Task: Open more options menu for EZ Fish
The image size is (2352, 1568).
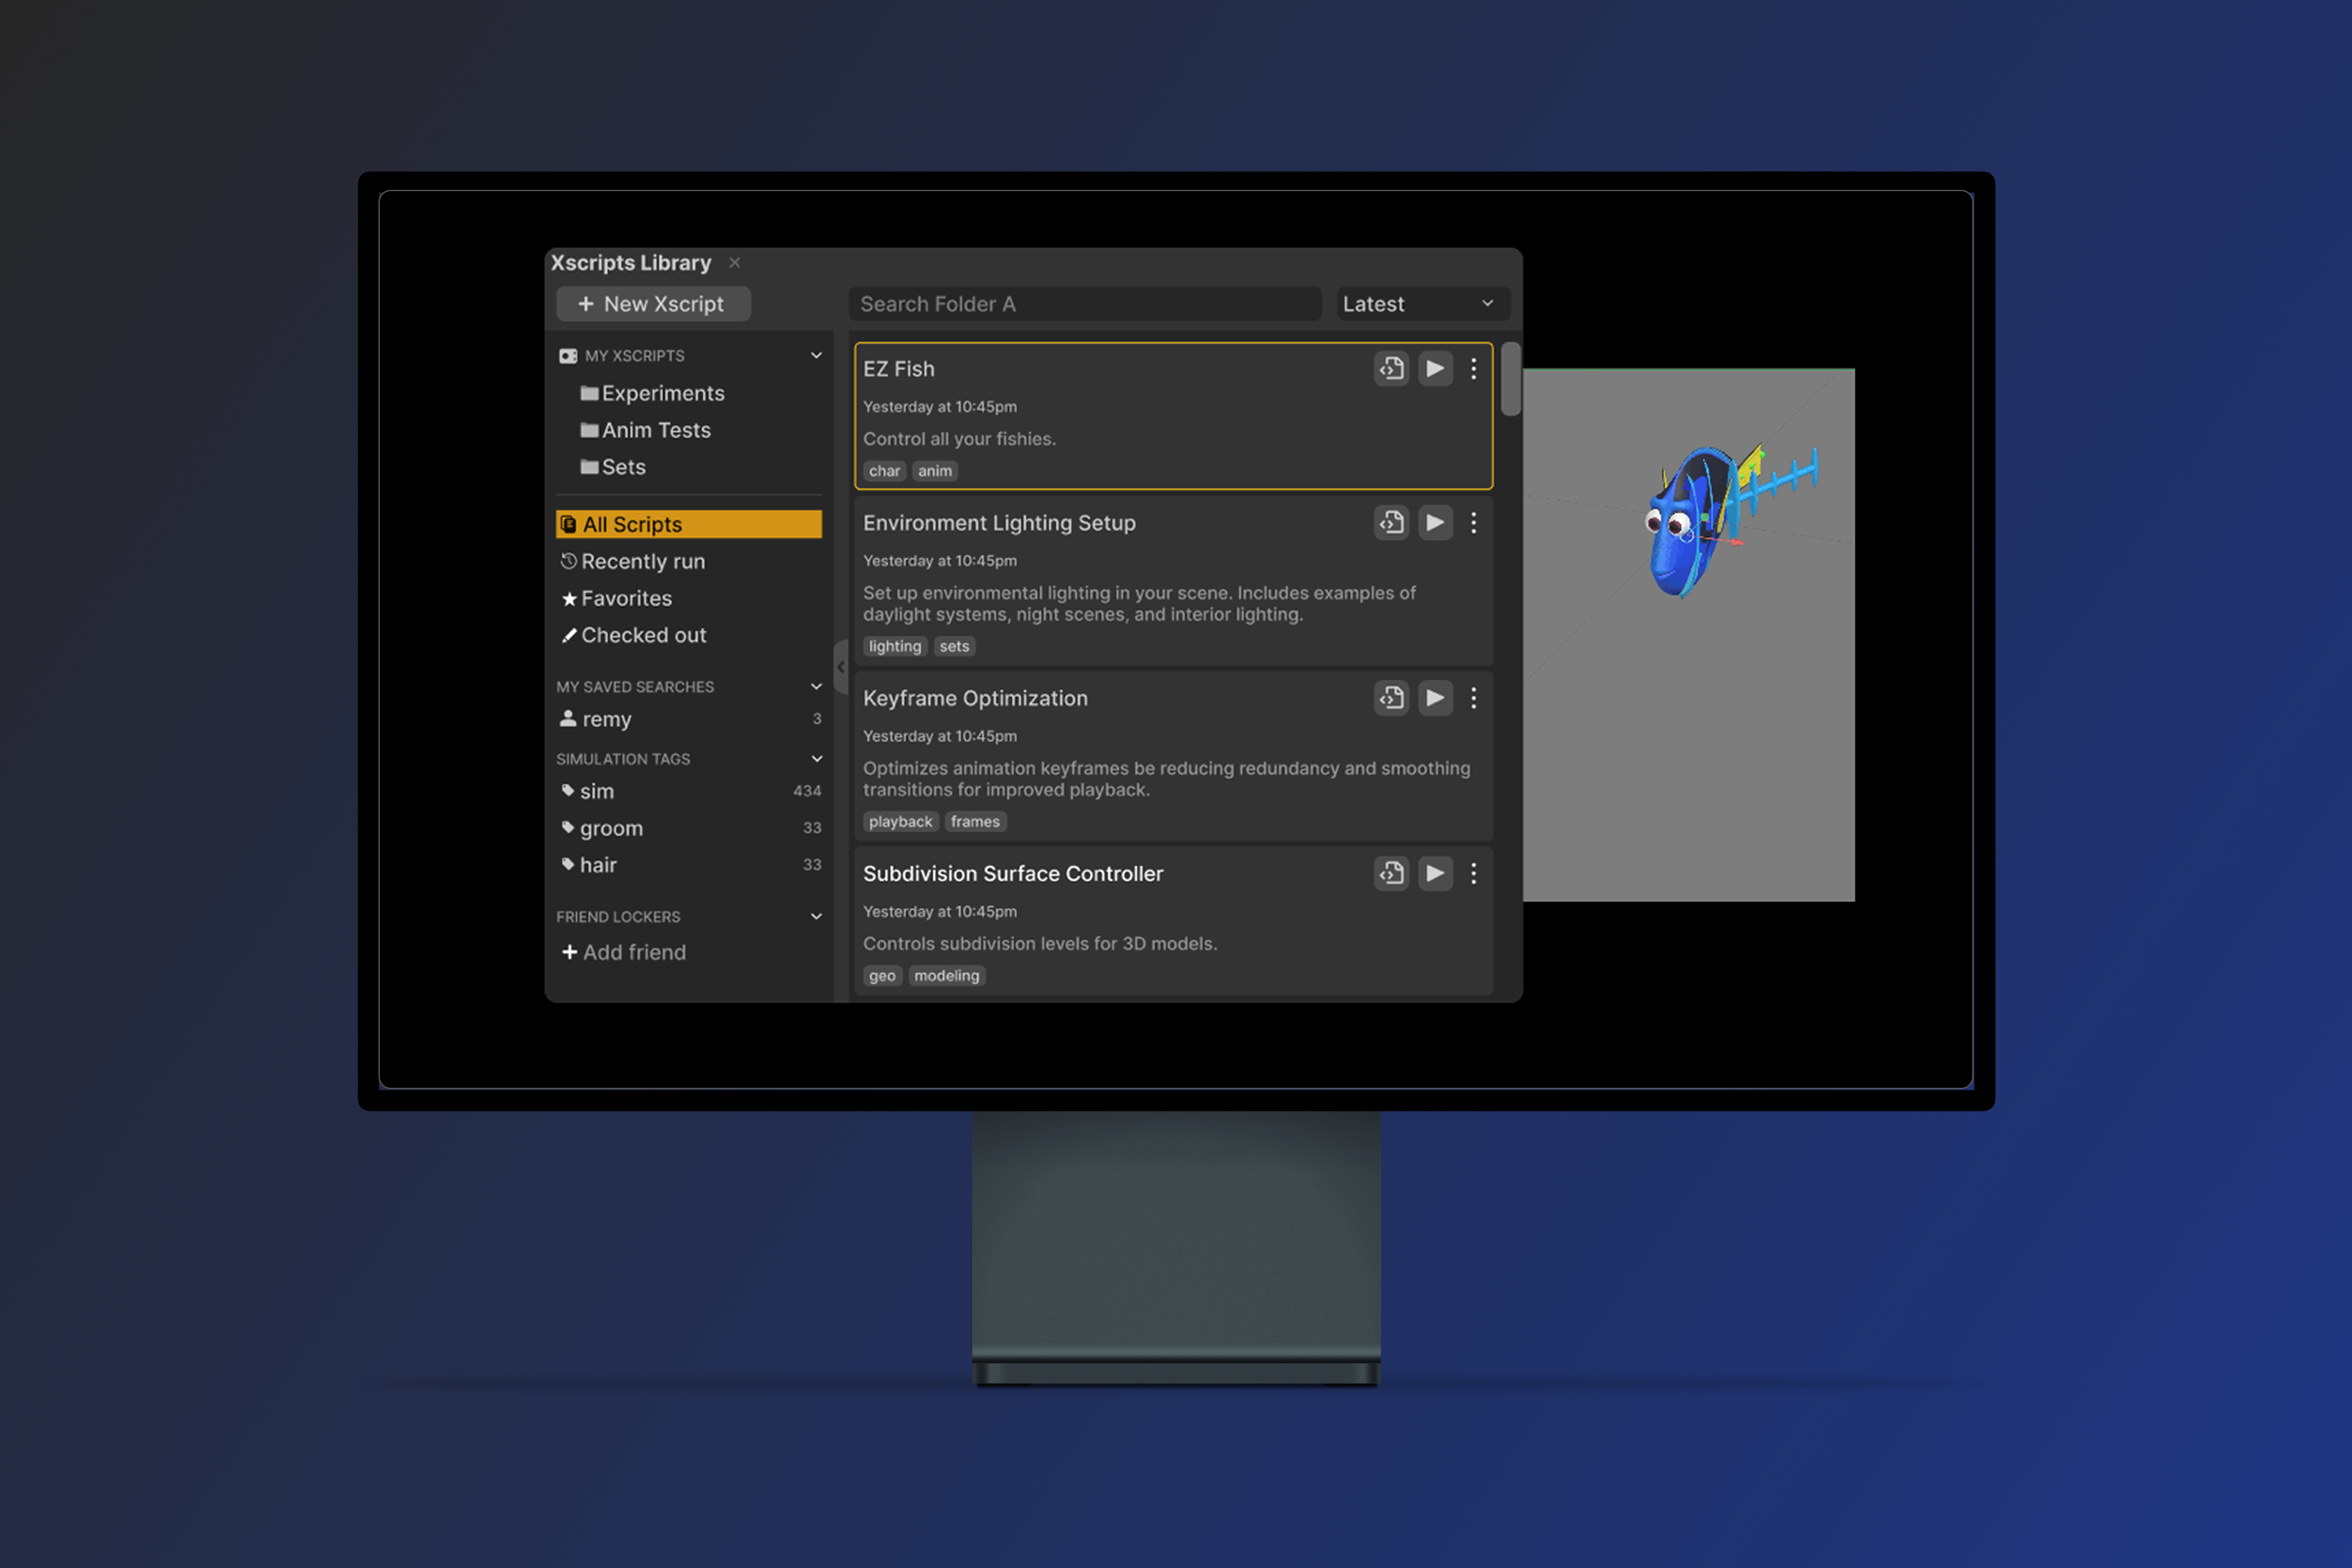Action: [x=1473, y=369]
